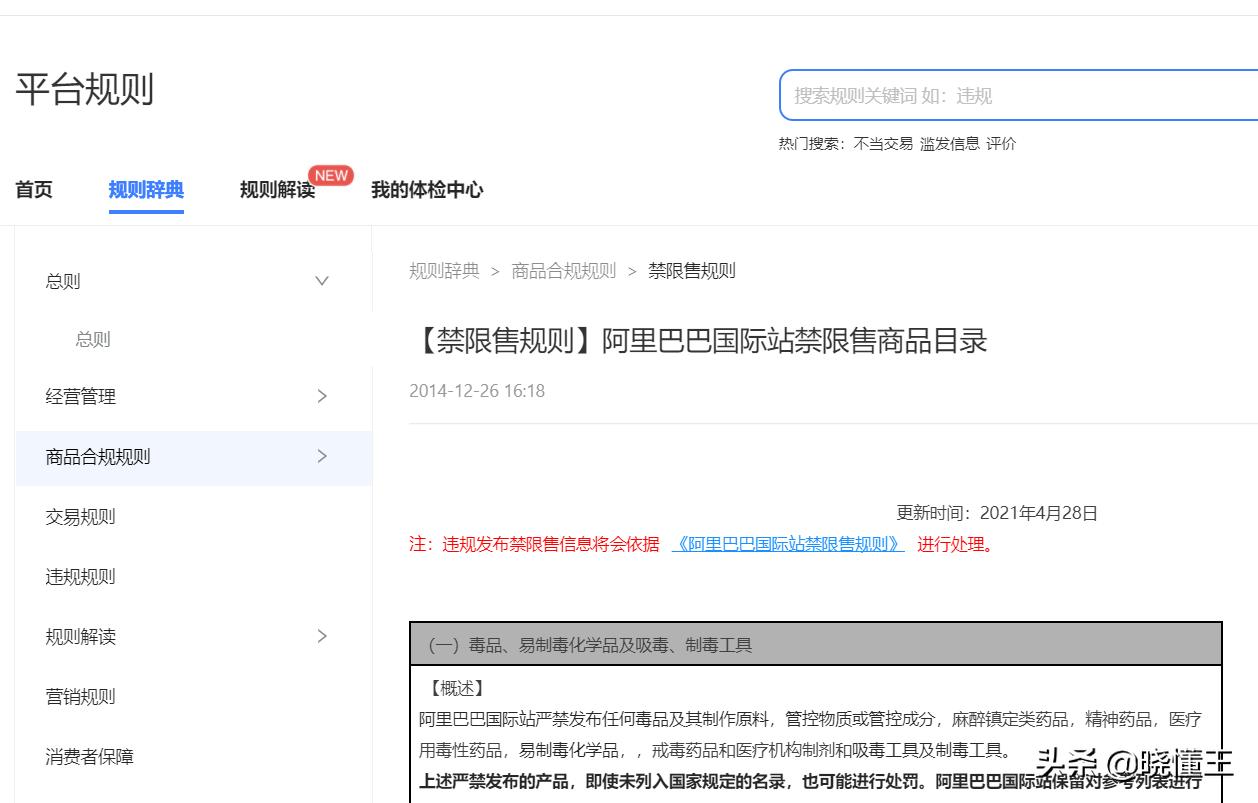
Task: Open 我的体检中心
Action: [x=424, y=190]
